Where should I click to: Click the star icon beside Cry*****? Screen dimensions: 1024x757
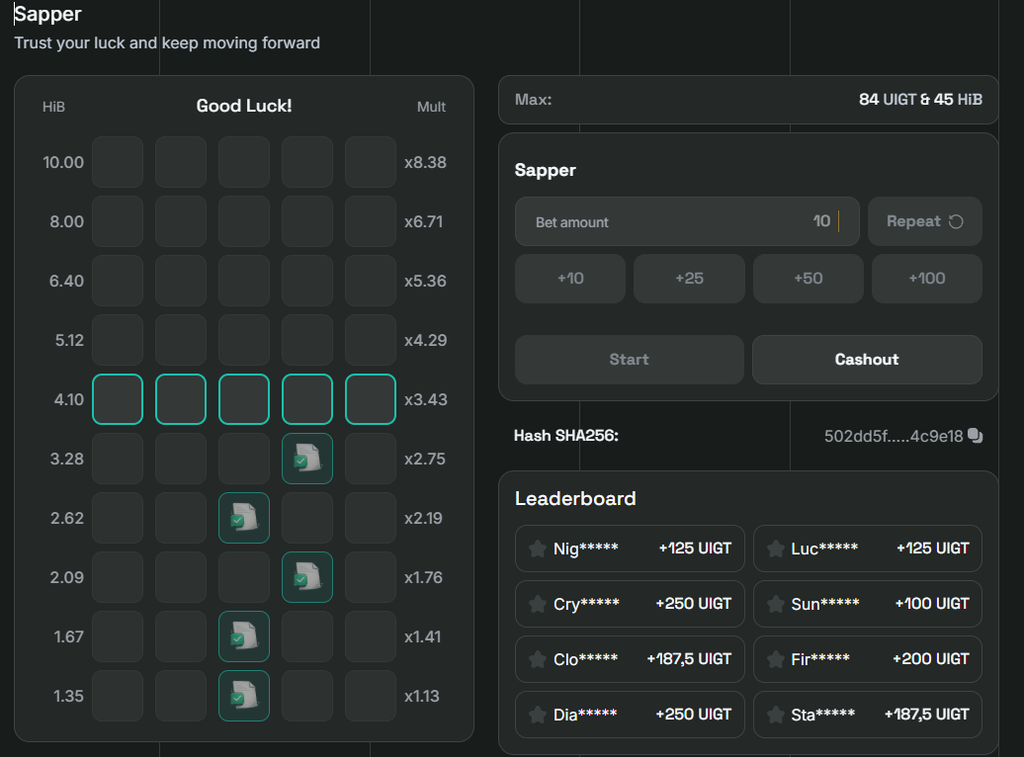(537, 604)
